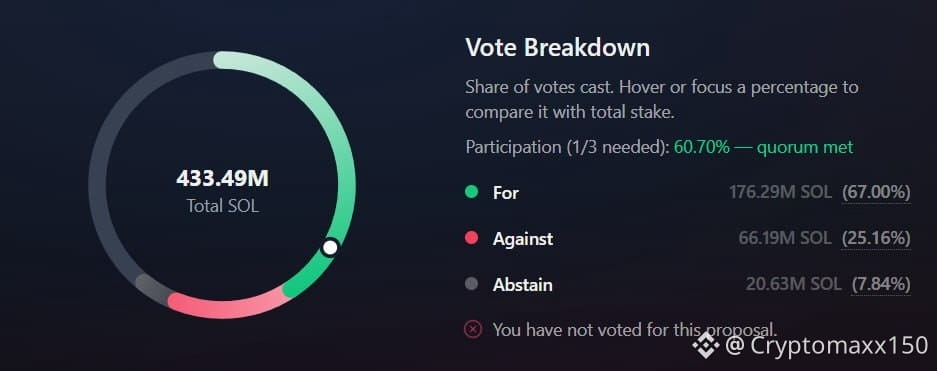The height and width of the screenshot is (371, 937).
Task: Click the Vote Breakdown heading
Action: [558, 47]
